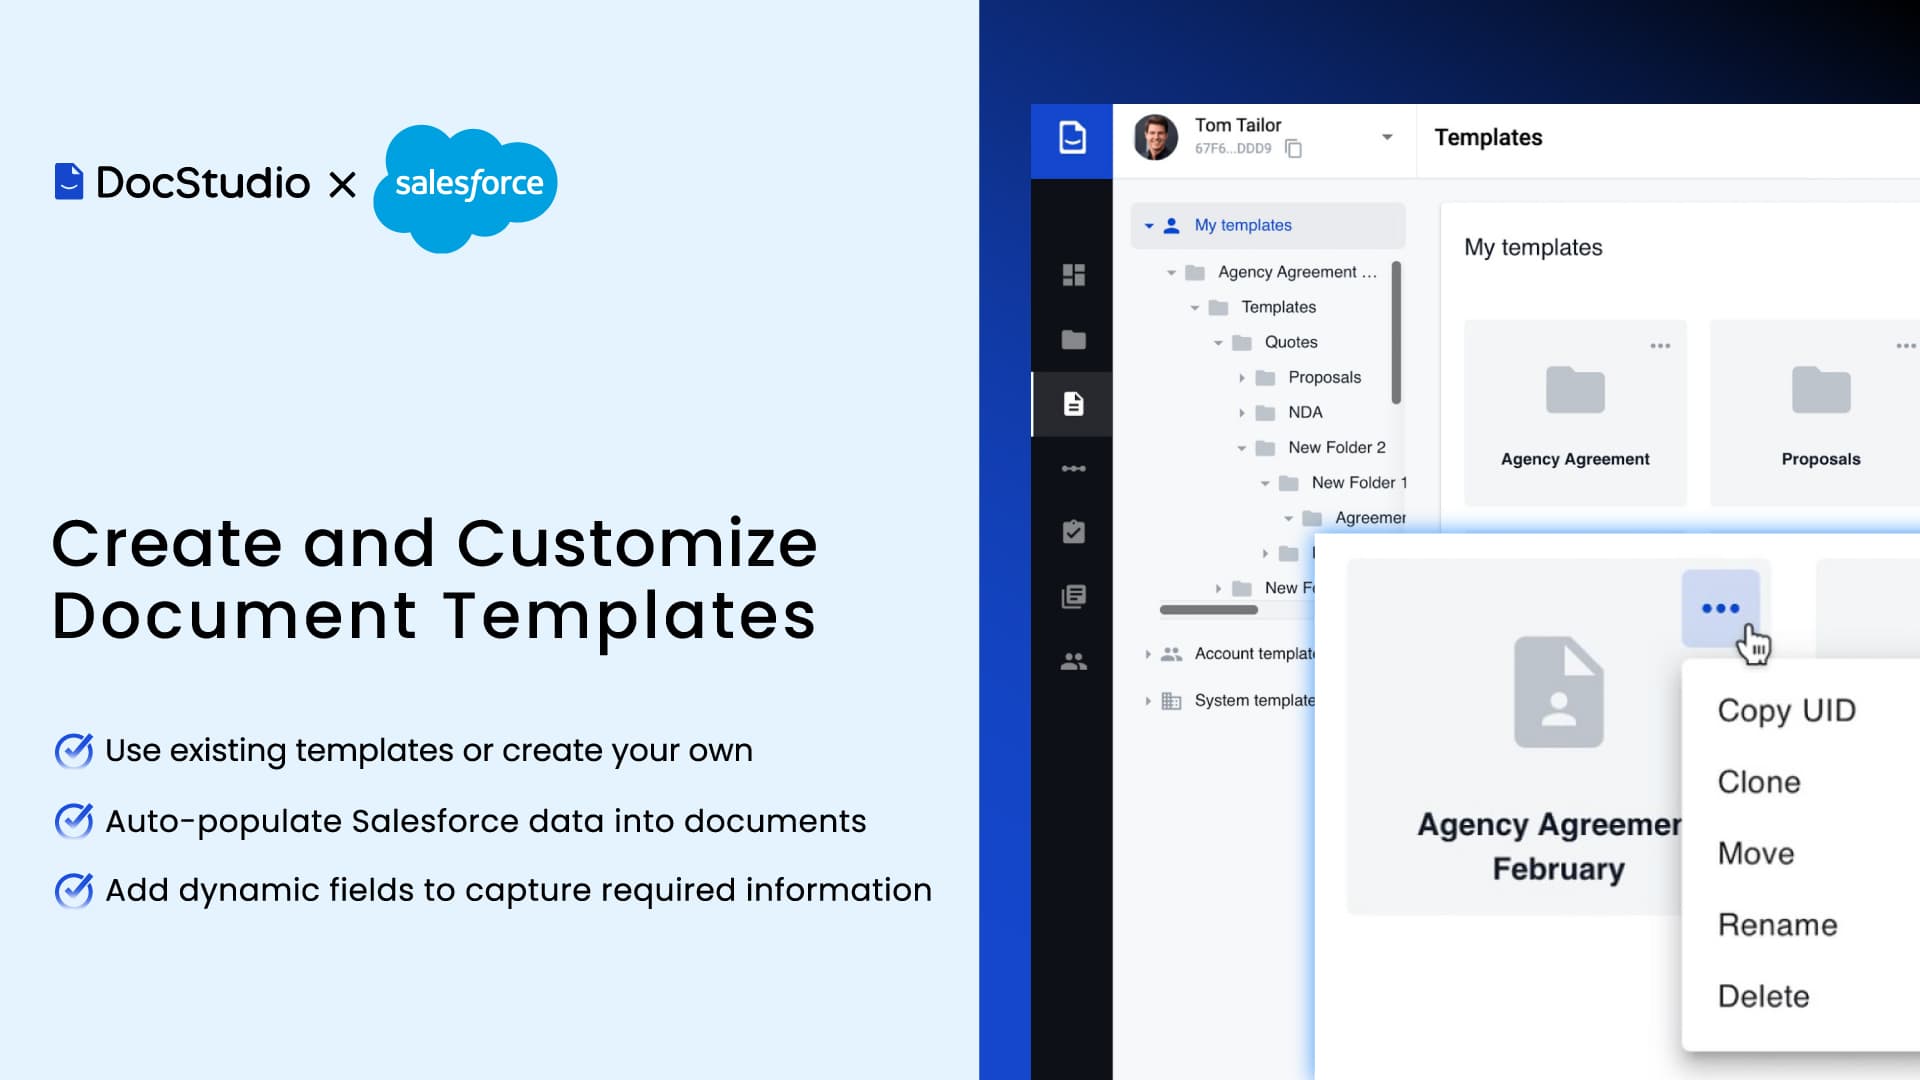Click the DocStudio logo in the blue sidebar

(1072, 138)
